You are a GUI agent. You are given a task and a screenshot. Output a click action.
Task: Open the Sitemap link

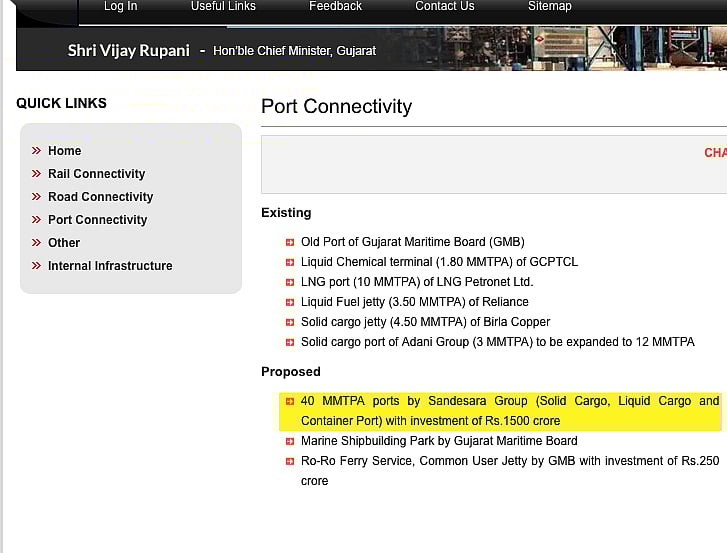click(549, 7)
